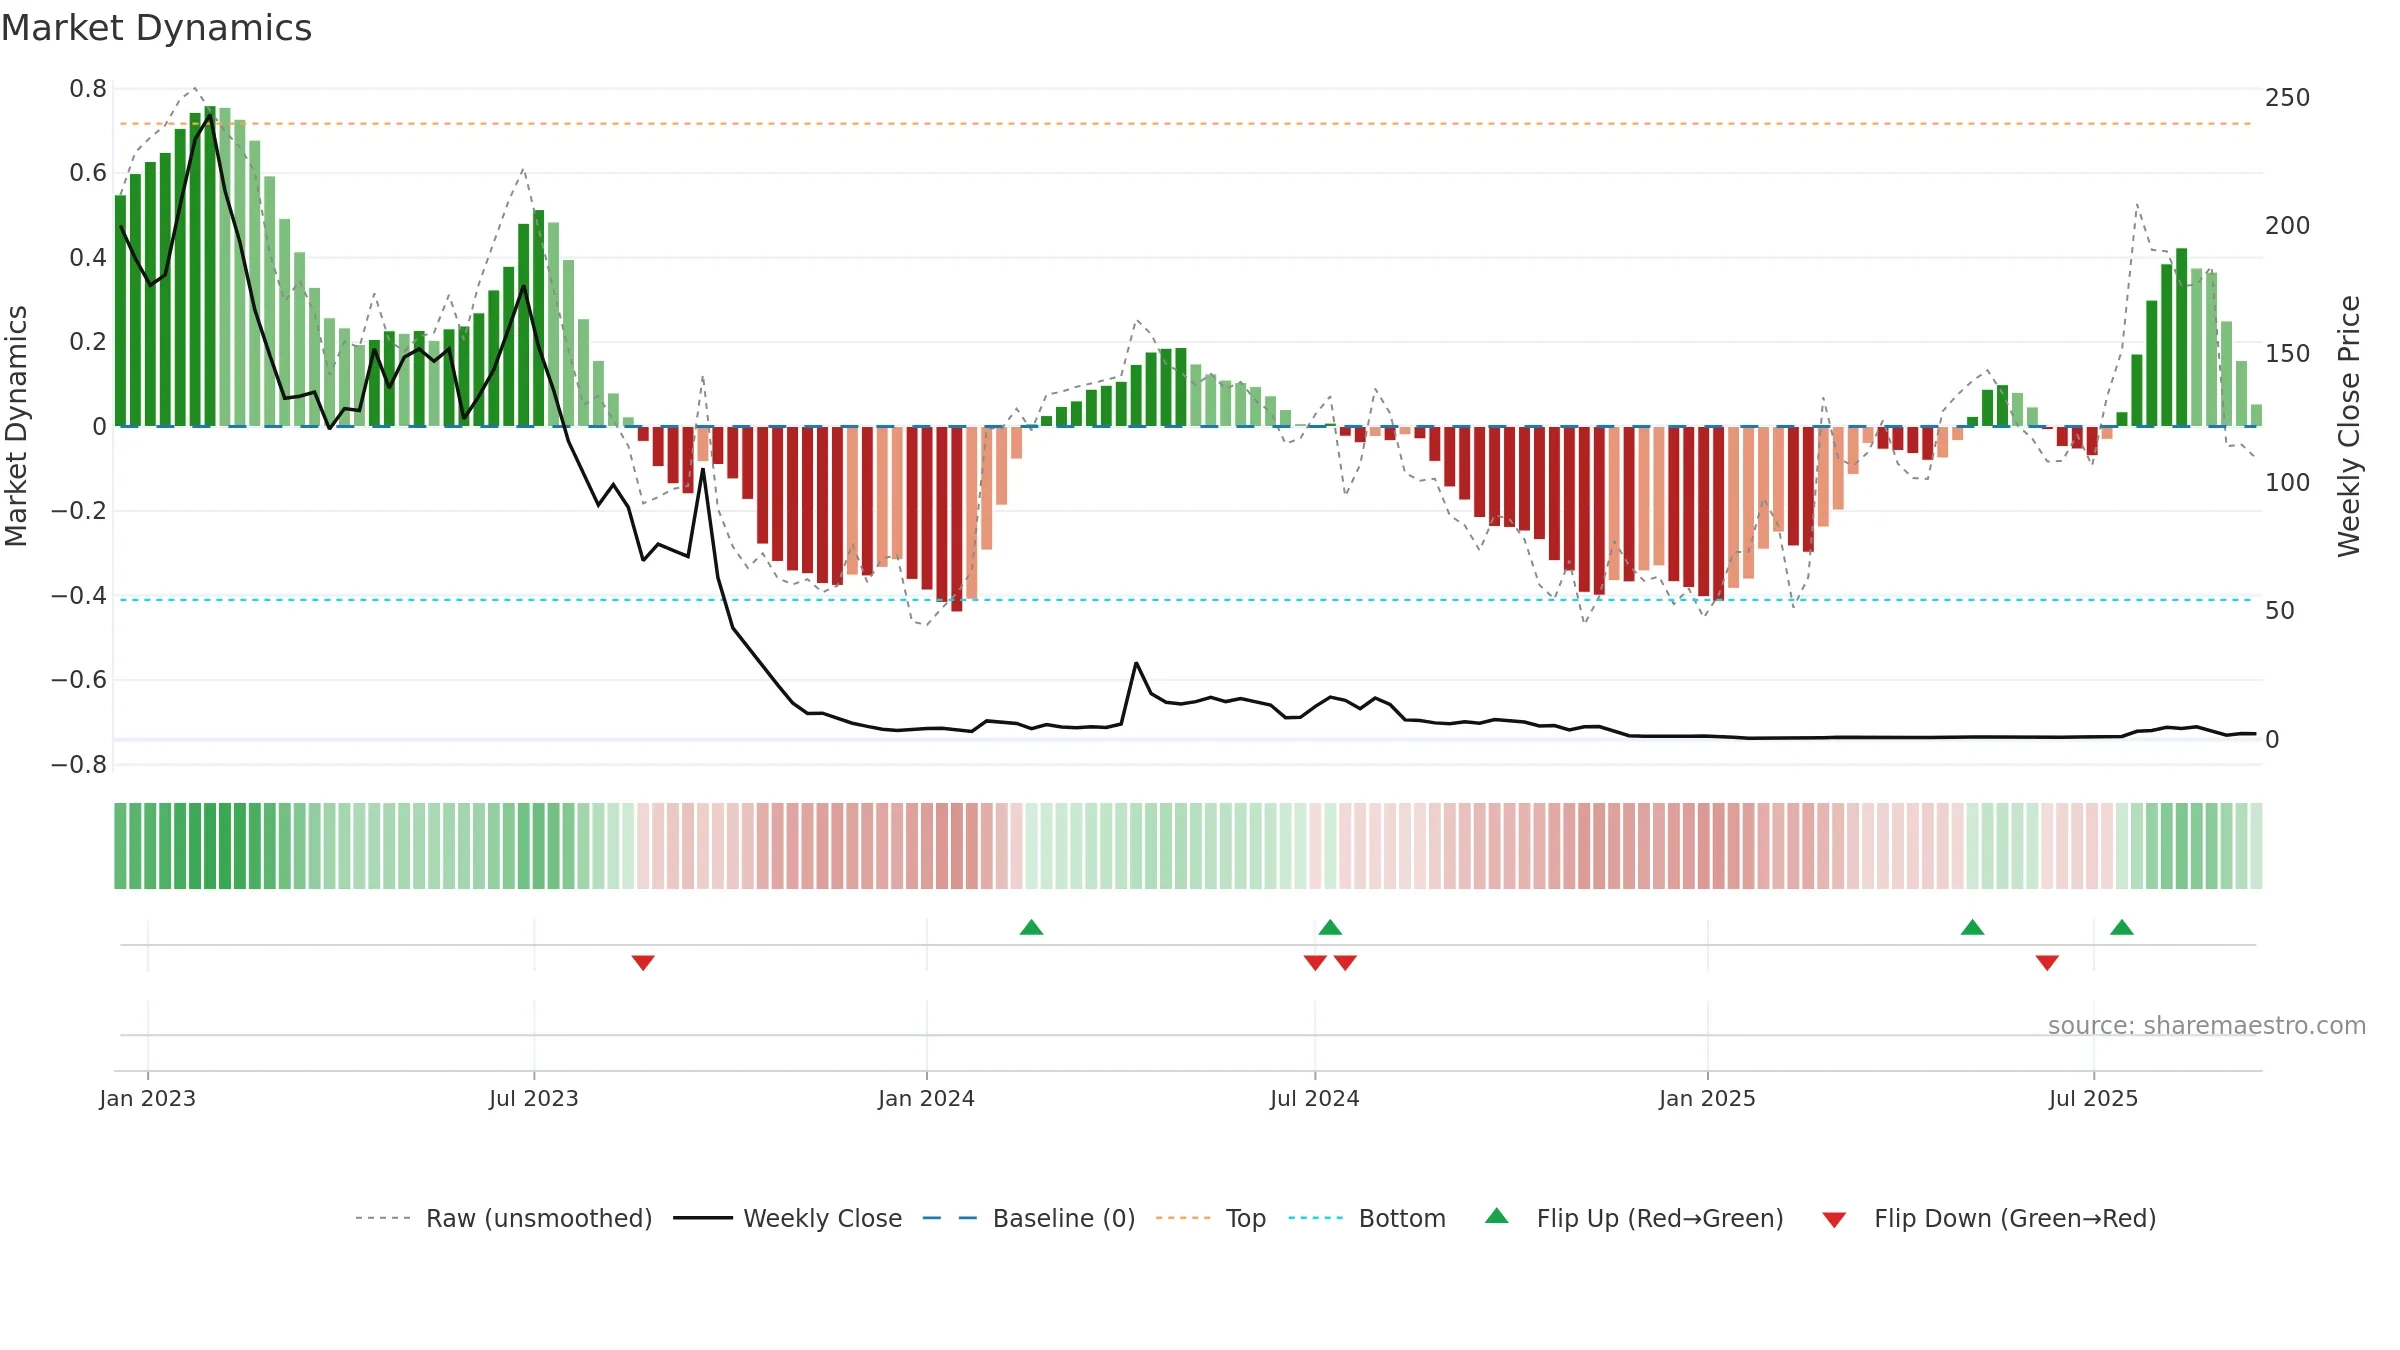Click the 0.8 left axis tick label
The image size is (2400, 1350).
pyautogui.click(x=88, y=89)
